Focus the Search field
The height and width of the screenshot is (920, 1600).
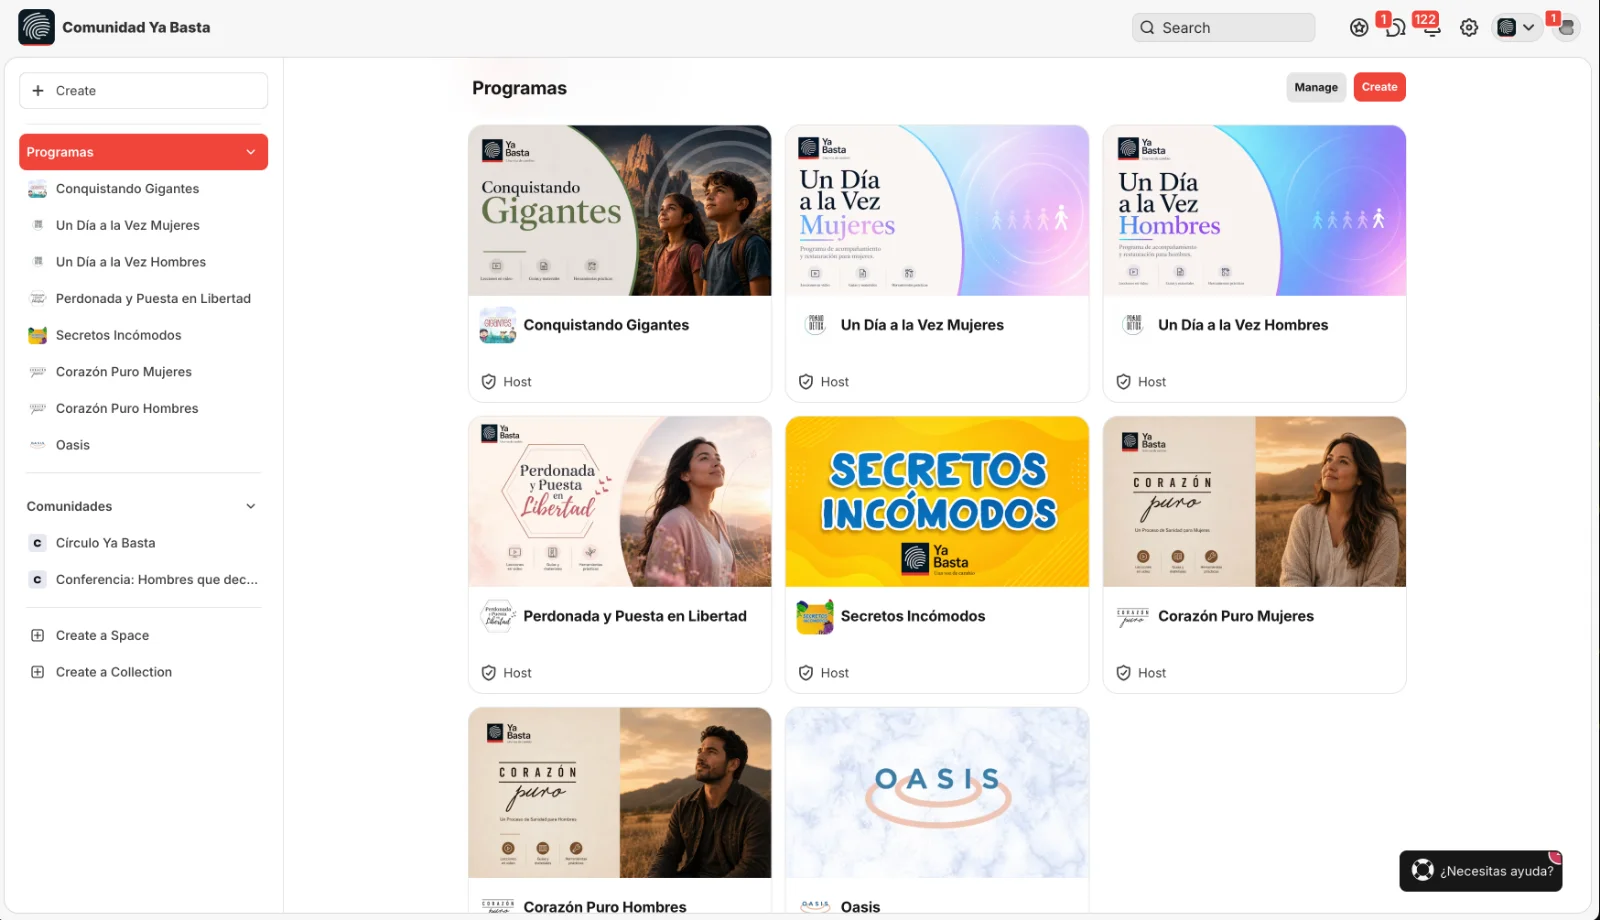click(x=1223, y=28)
